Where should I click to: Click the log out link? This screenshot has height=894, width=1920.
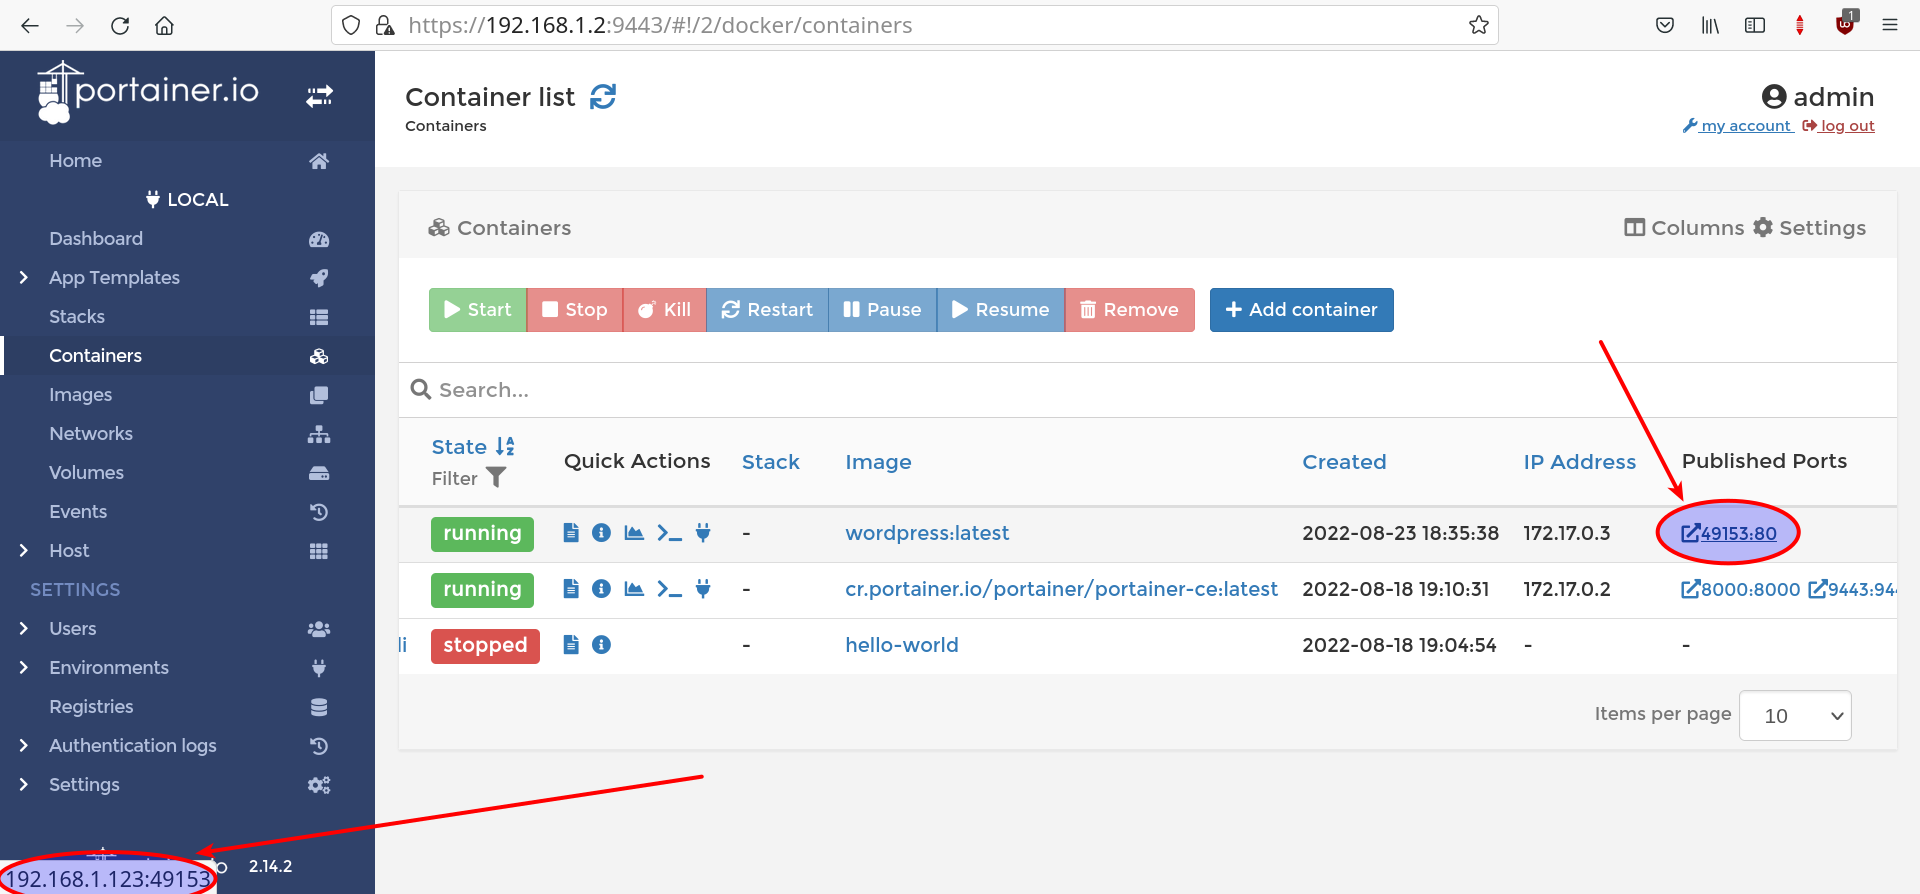tap(1839, 126)
